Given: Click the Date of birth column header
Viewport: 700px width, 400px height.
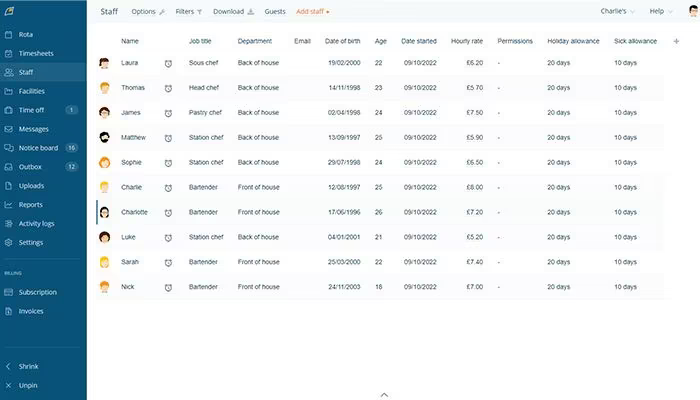Looking at the screenshot, I should point(342,41).
